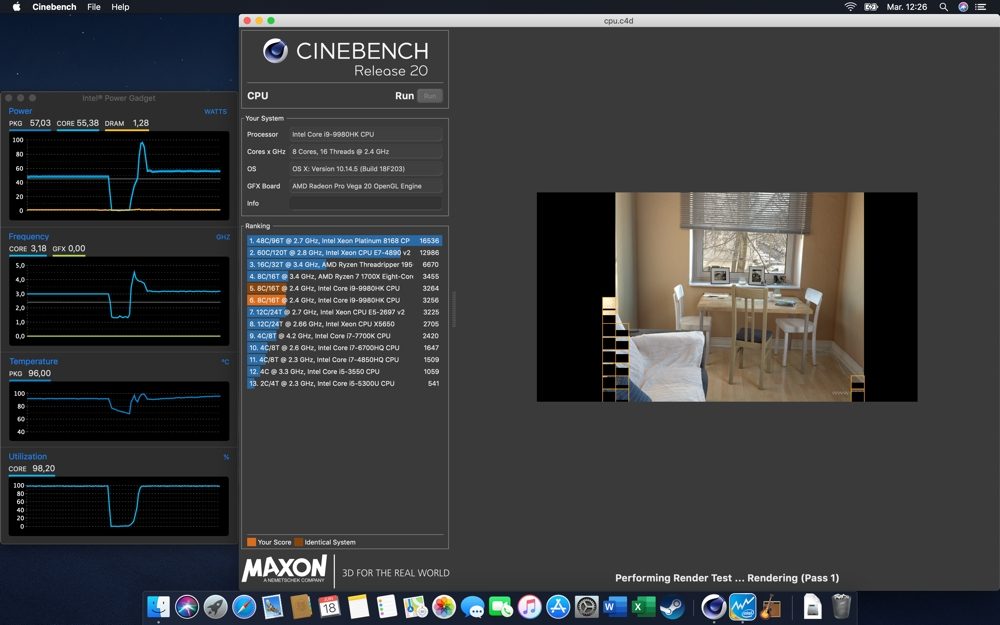Launch Safari from the Dock
The image size is (1000, 625).
click(x=244, y=607)
